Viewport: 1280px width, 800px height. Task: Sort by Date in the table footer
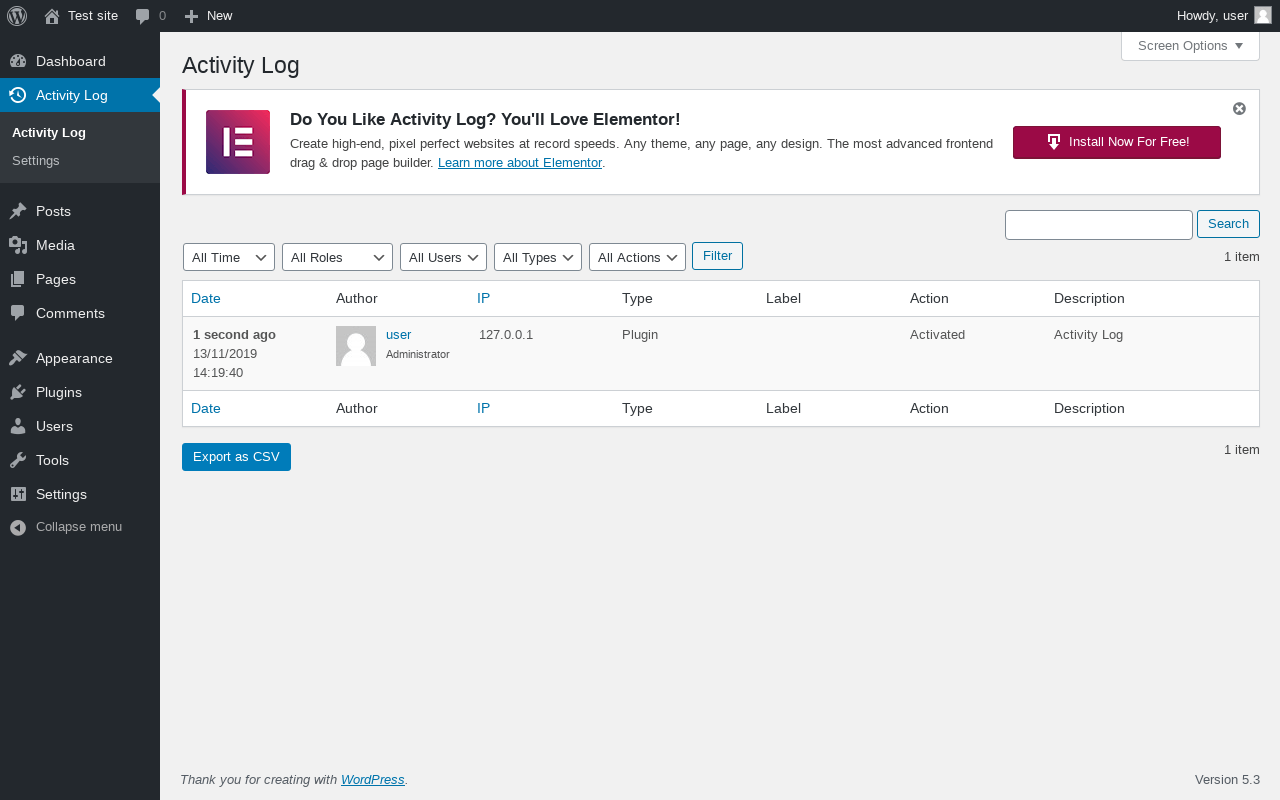206,408
